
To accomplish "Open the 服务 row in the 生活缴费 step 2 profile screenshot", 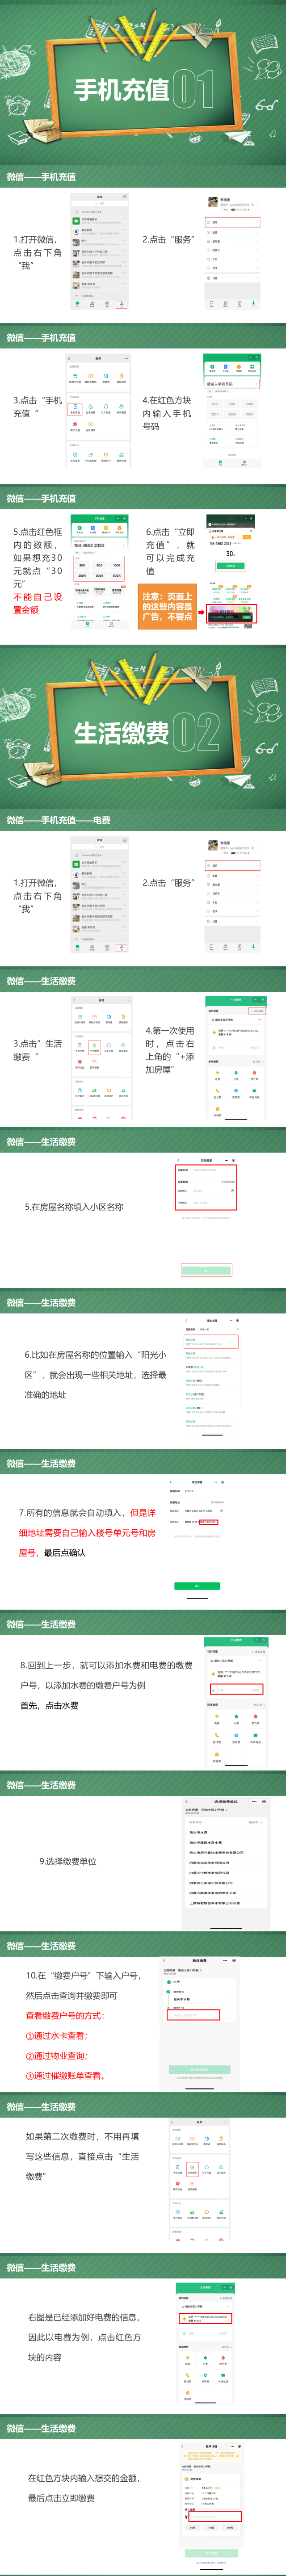I will coord(232,865).
